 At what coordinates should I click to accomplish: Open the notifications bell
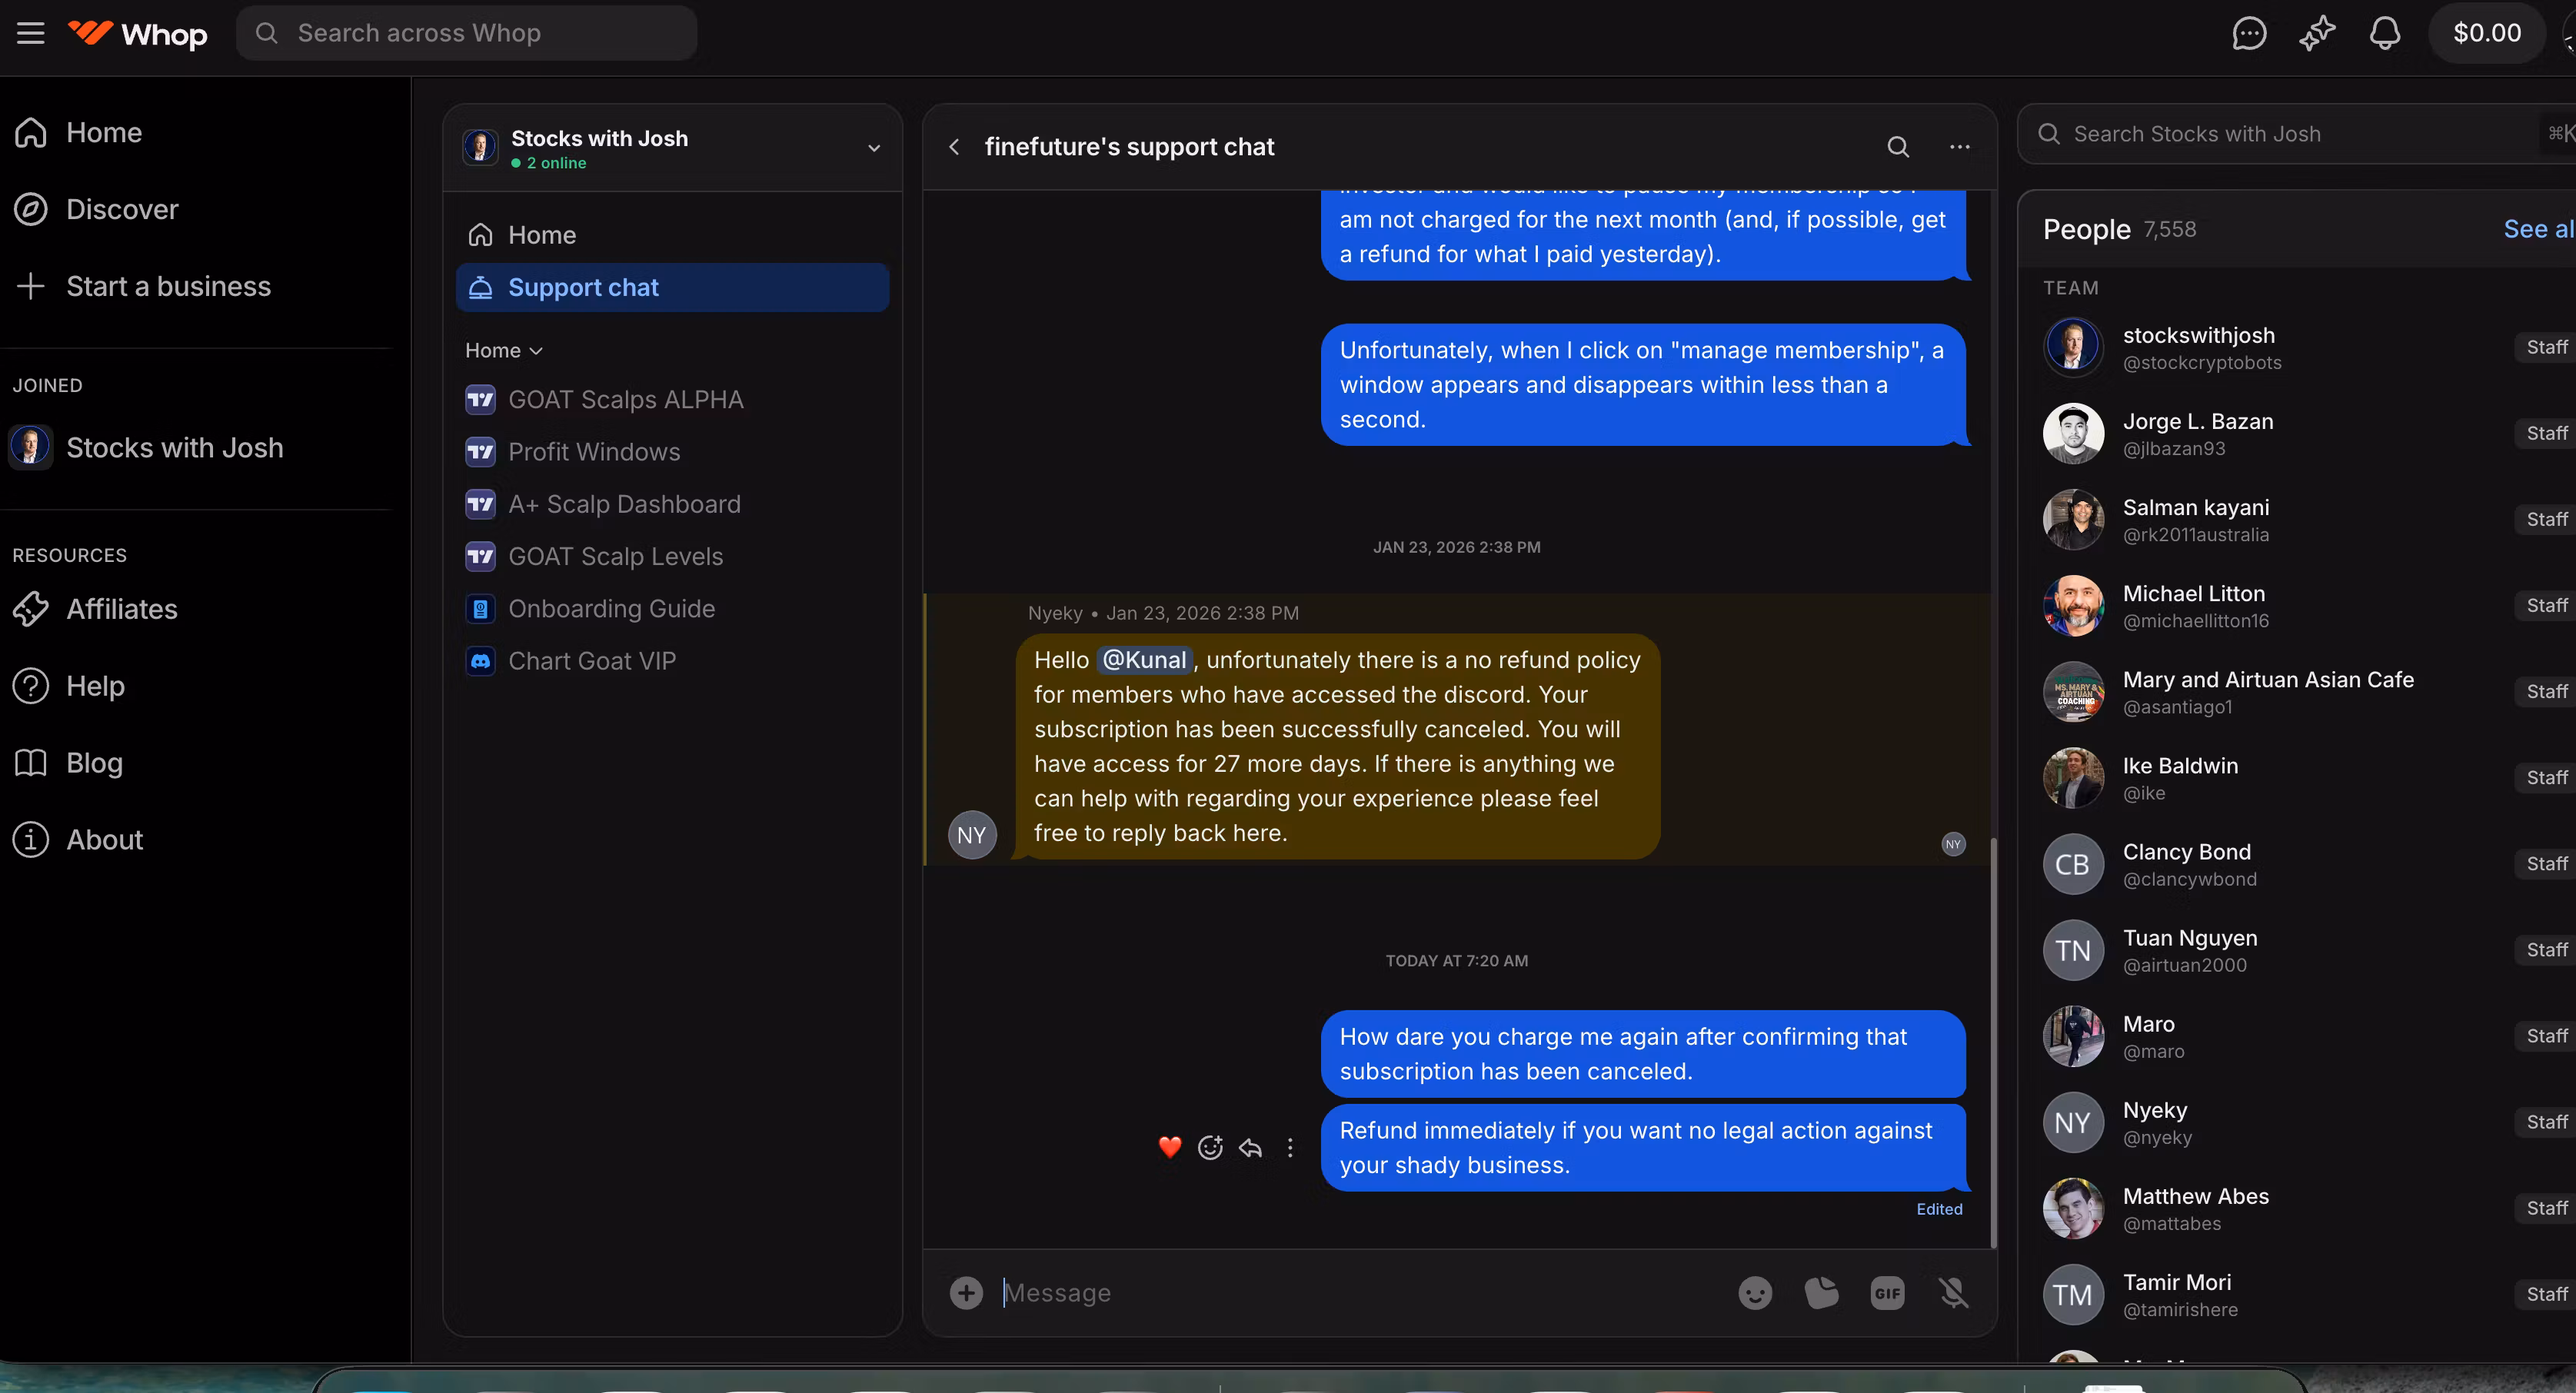tap(2385, 33)
